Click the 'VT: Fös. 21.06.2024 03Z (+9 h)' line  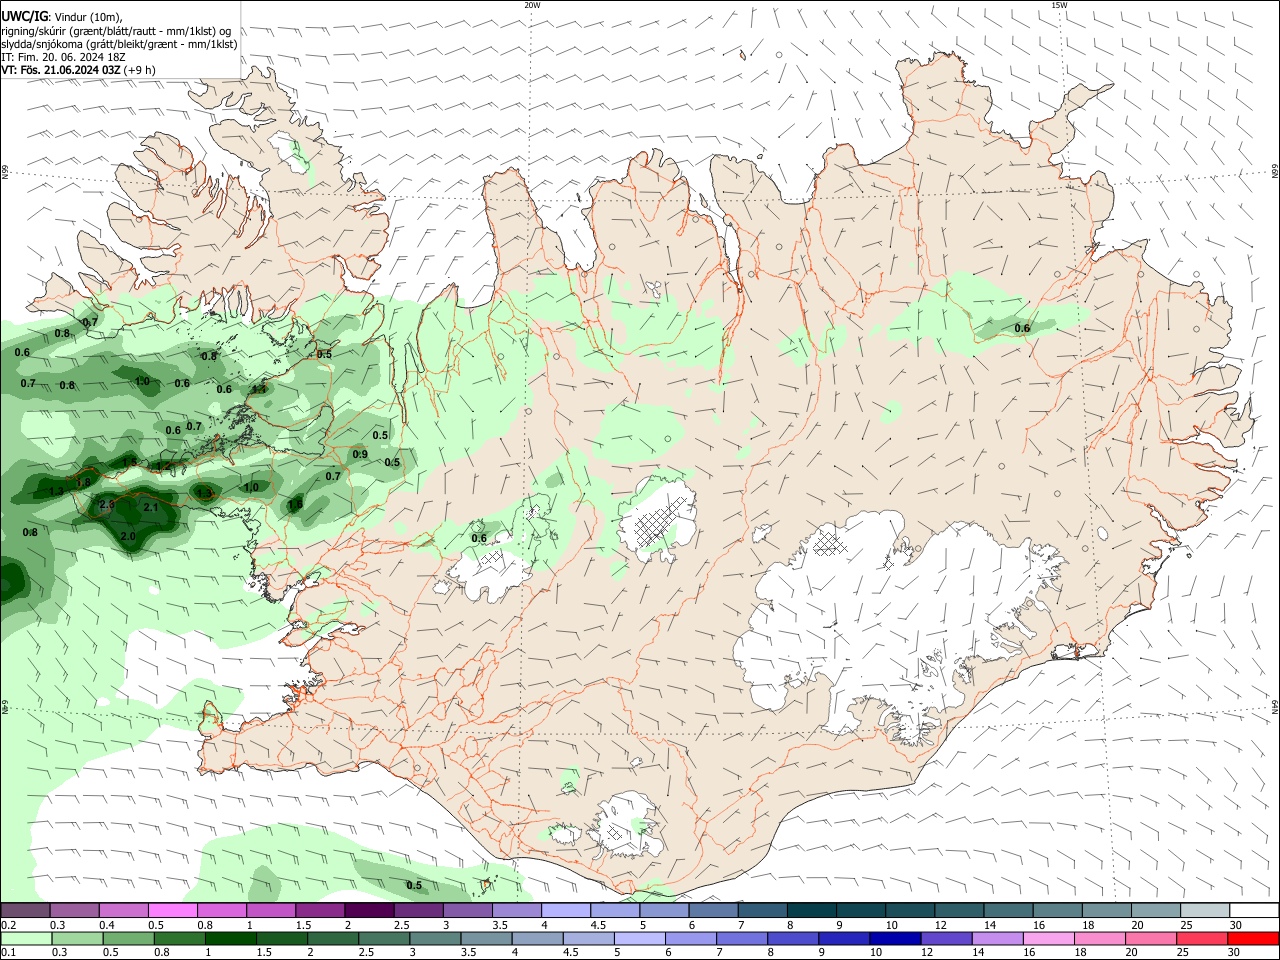[x=78, y=70]
